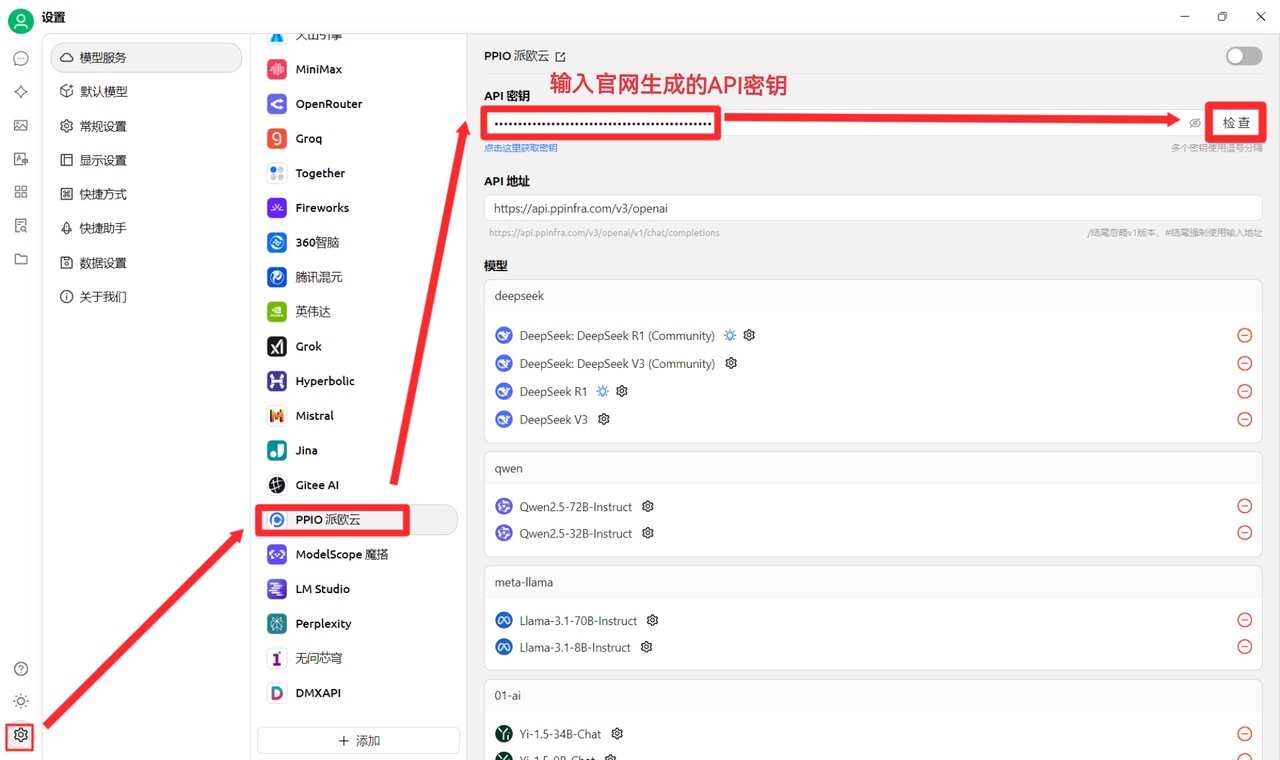Select the 腾讯混元 provider
The image size is (1280, 760).
point(358,277)
